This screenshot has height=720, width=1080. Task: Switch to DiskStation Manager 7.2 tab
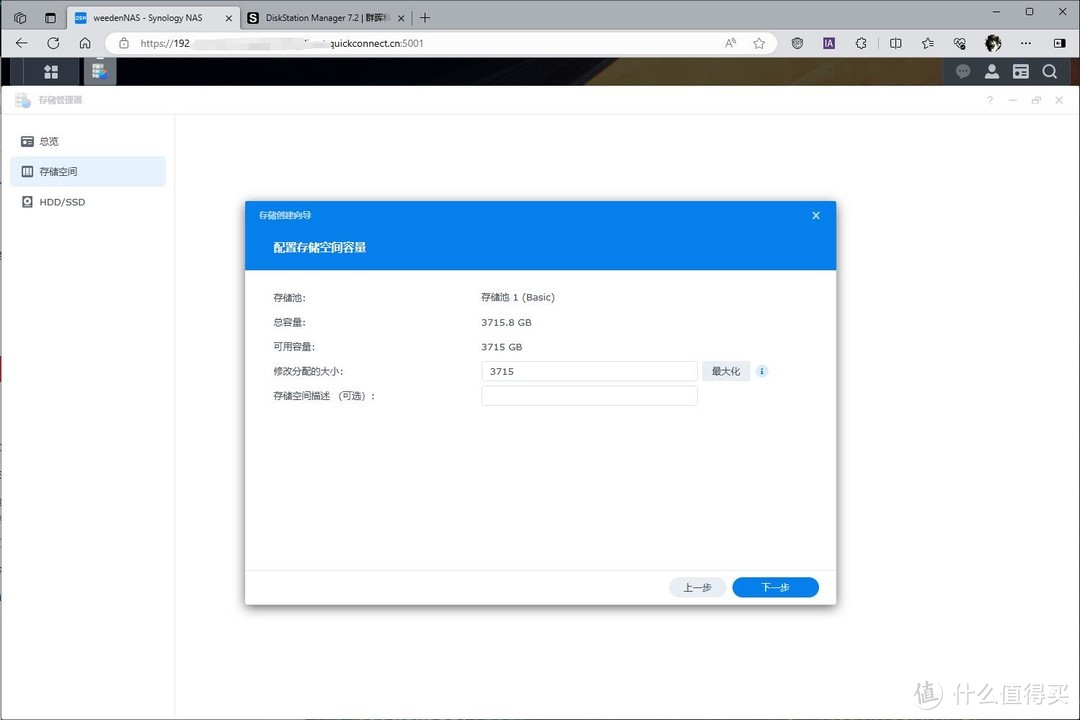pos(325,18)
